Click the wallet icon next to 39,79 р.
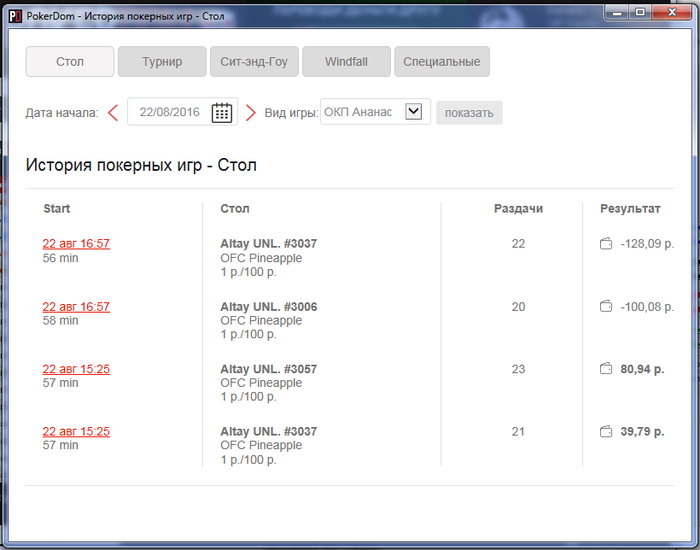The height and width of the screenshot is (550, 700). point(606,432)
